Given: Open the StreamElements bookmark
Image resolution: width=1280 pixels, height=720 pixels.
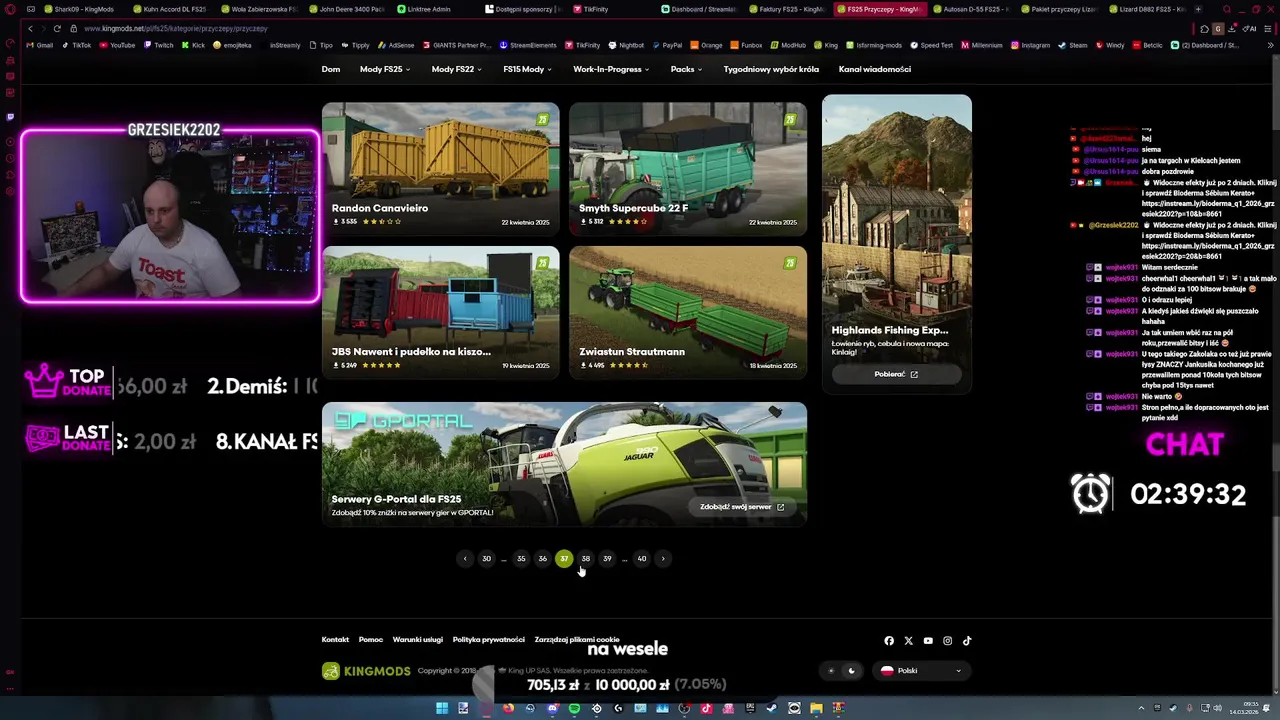Looking at the screenshot, I should [528, 45].
